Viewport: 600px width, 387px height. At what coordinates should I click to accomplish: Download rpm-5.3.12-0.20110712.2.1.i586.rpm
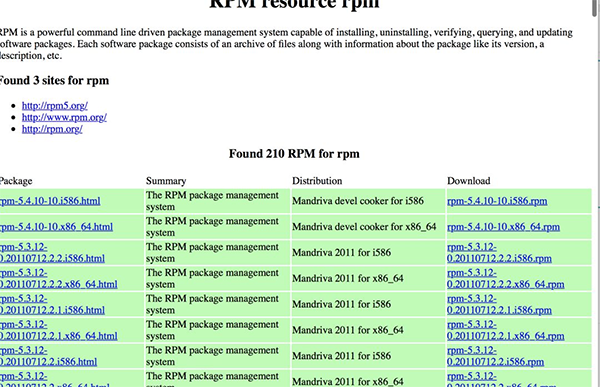(499, 304)
